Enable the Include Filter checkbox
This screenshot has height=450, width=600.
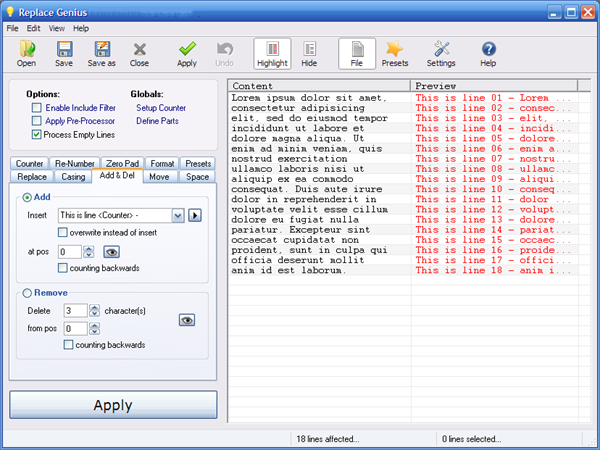[37, 107]
